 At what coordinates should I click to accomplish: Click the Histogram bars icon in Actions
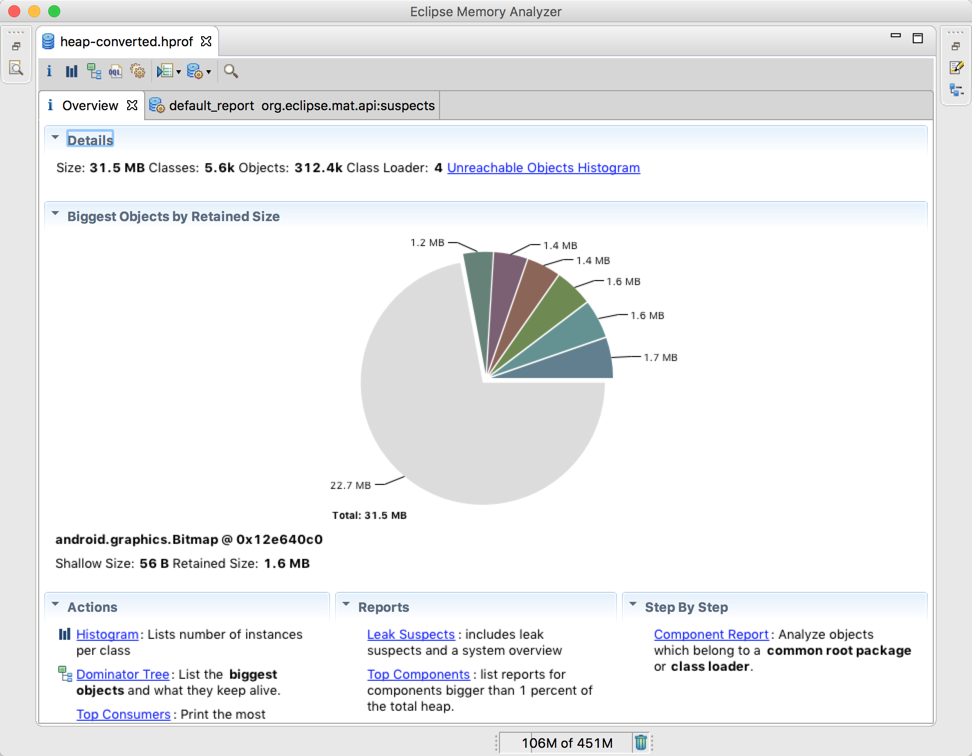click(x=64, y=634)
